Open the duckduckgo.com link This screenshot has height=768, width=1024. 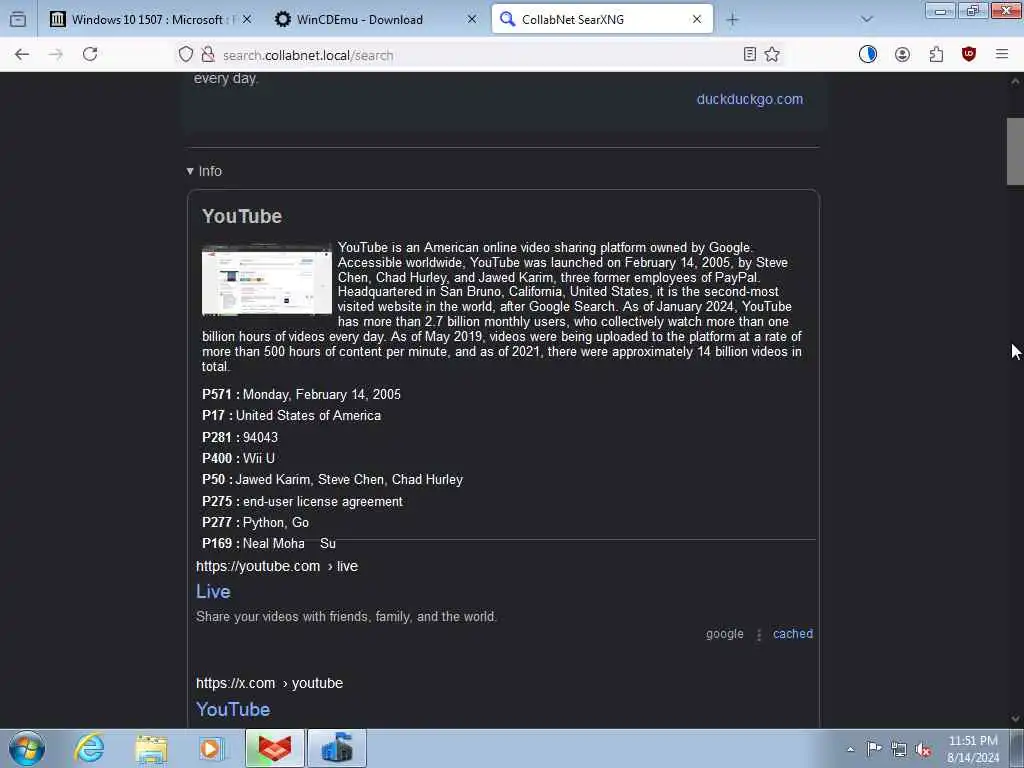[750, 99]
